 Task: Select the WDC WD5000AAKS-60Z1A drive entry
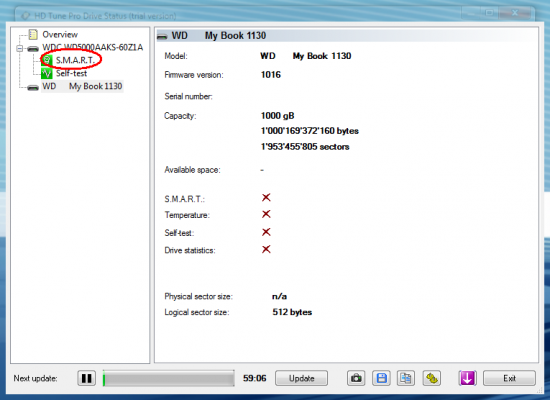coord(93,47)
